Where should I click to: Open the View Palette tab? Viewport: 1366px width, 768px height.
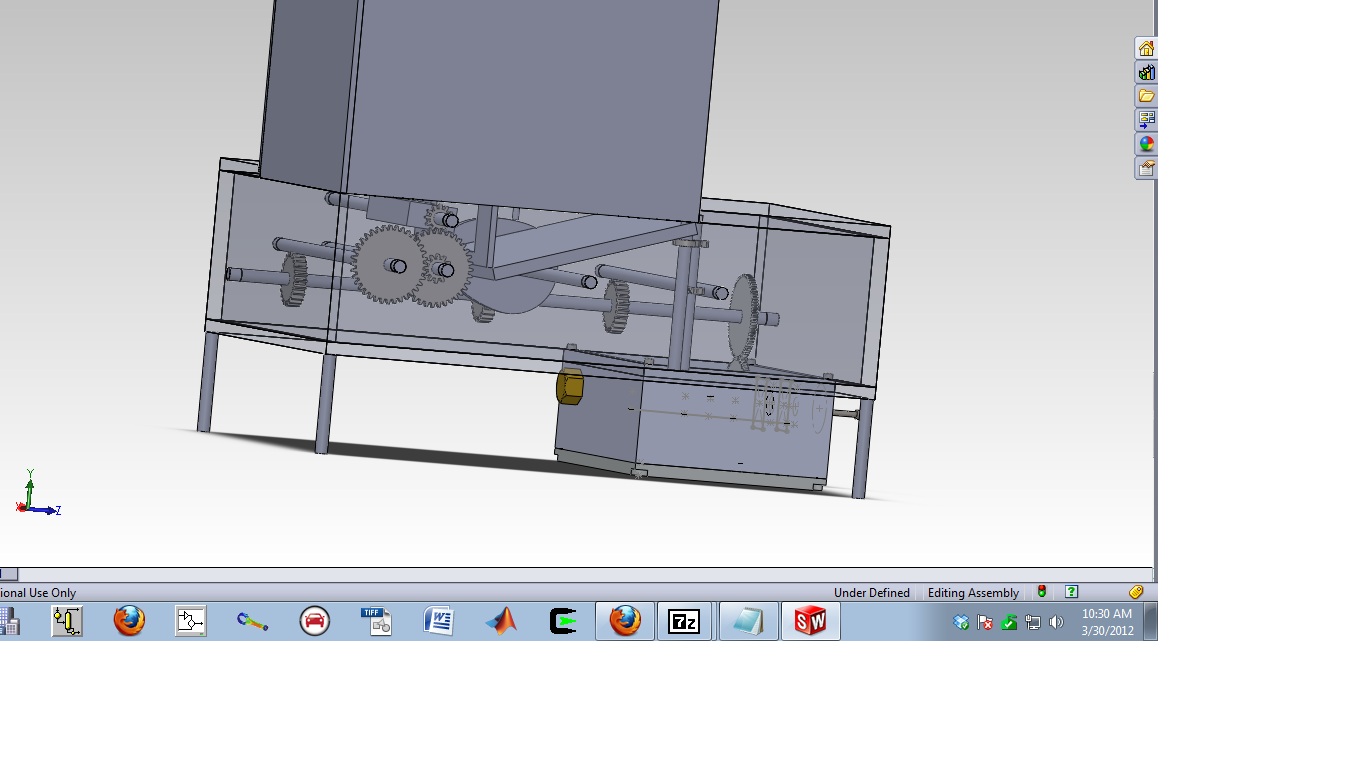1146,120
